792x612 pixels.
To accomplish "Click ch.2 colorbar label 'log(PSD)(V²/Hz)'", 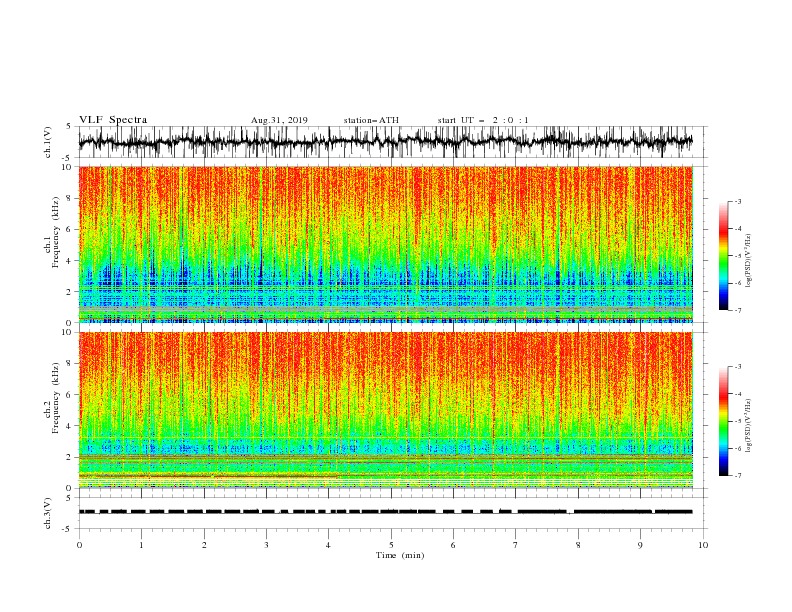I will 749,425.
